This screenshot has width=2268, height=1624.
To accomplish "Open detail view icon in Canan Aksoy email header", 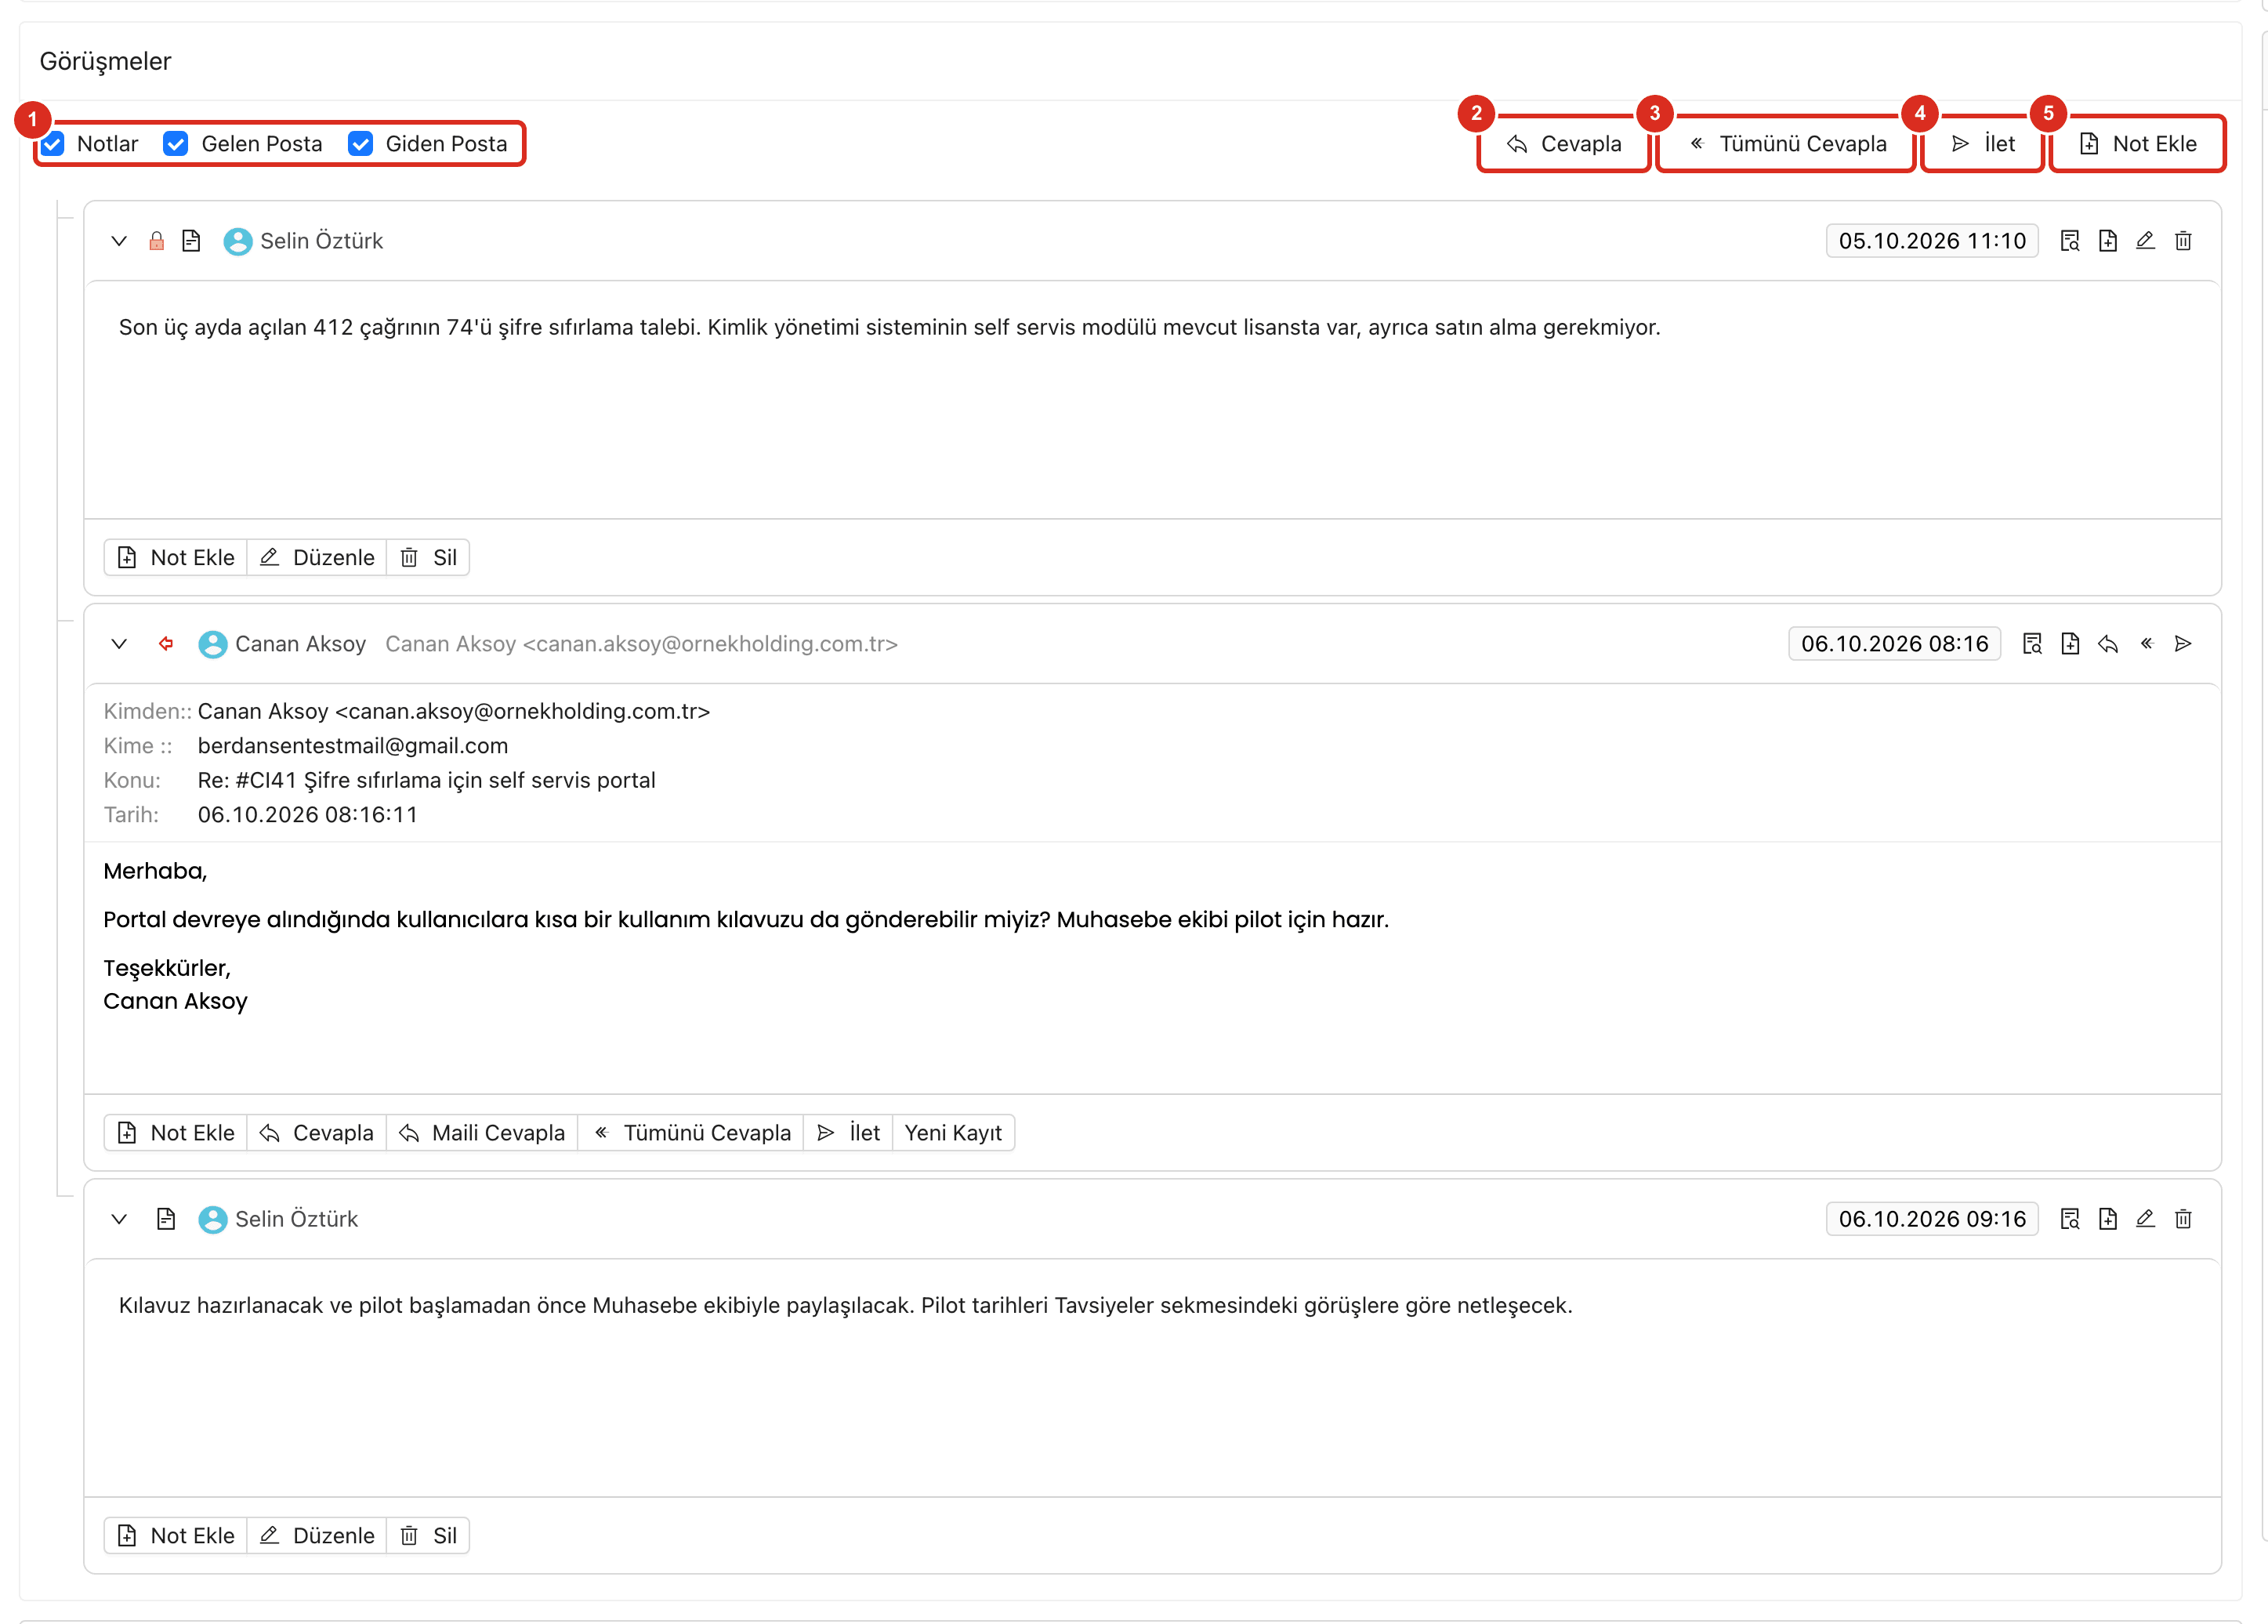I will (2032, 644).
